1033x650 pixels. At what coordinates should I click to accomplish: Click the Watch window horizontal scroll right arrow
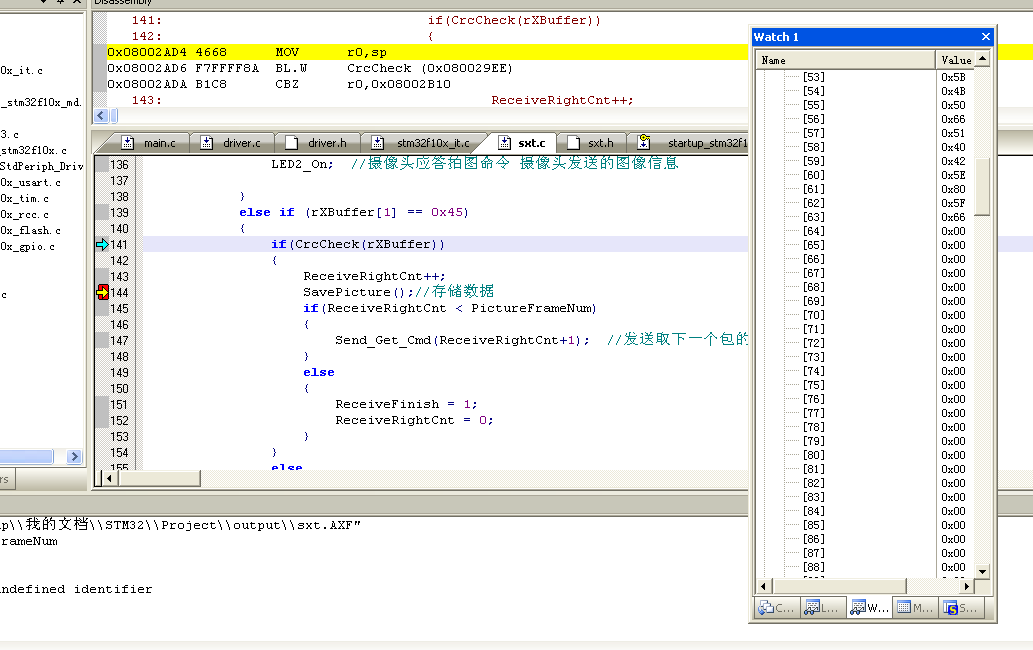966,585
